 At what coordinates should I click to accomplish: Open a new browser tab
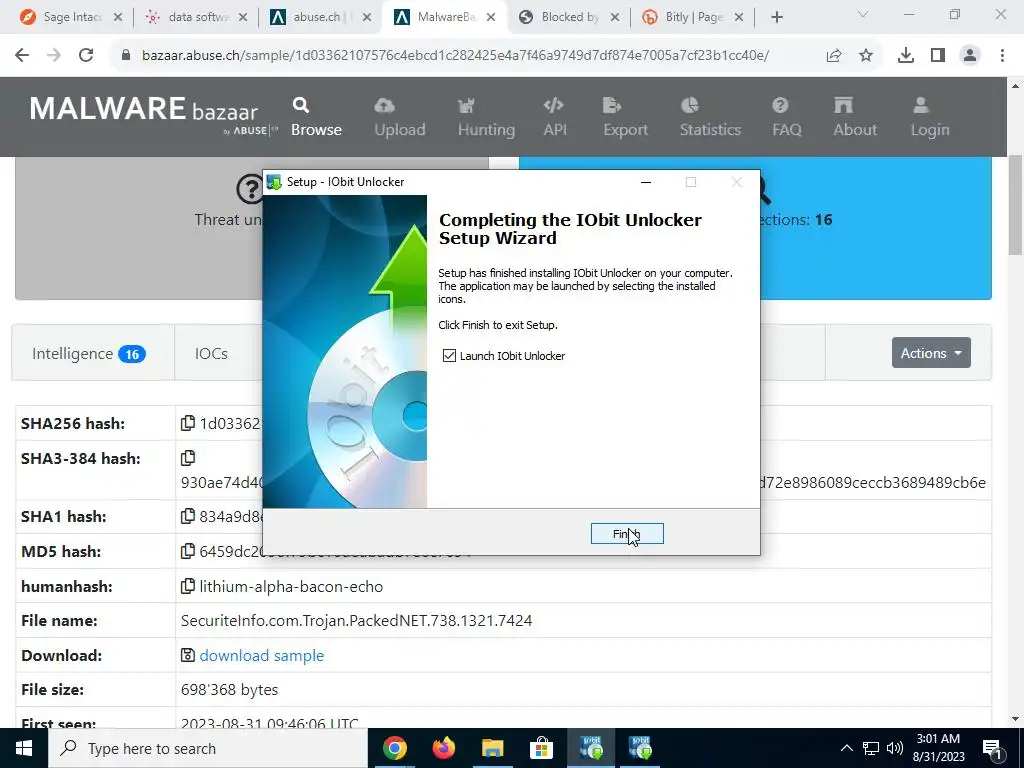[x=776, y=17]
